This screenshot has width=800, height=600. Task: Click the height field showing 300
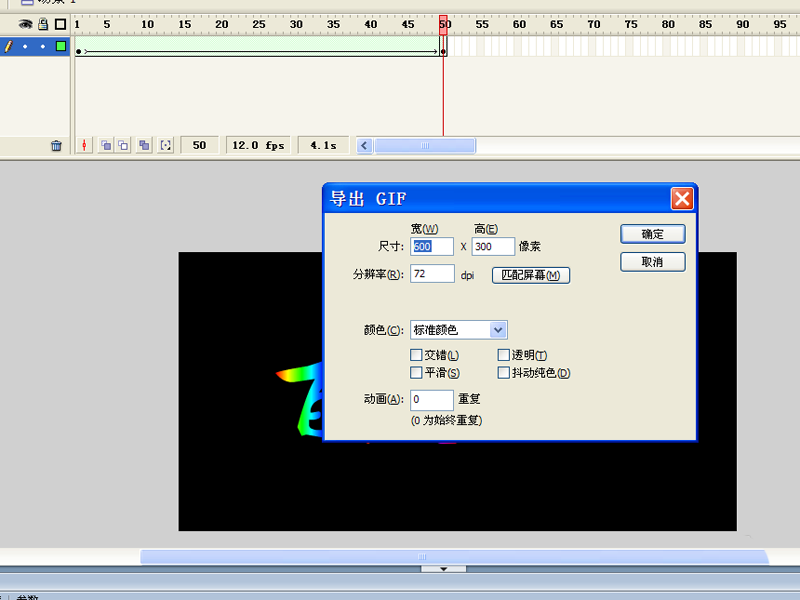tap(493, 246)
